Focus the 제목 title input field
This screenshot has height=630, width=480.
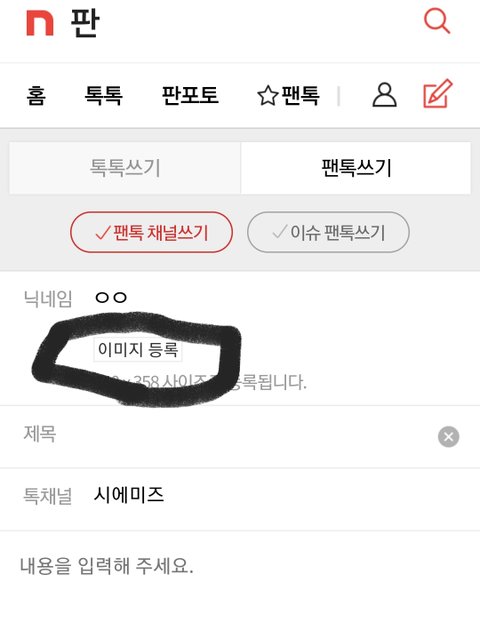(x=240, y=436)
